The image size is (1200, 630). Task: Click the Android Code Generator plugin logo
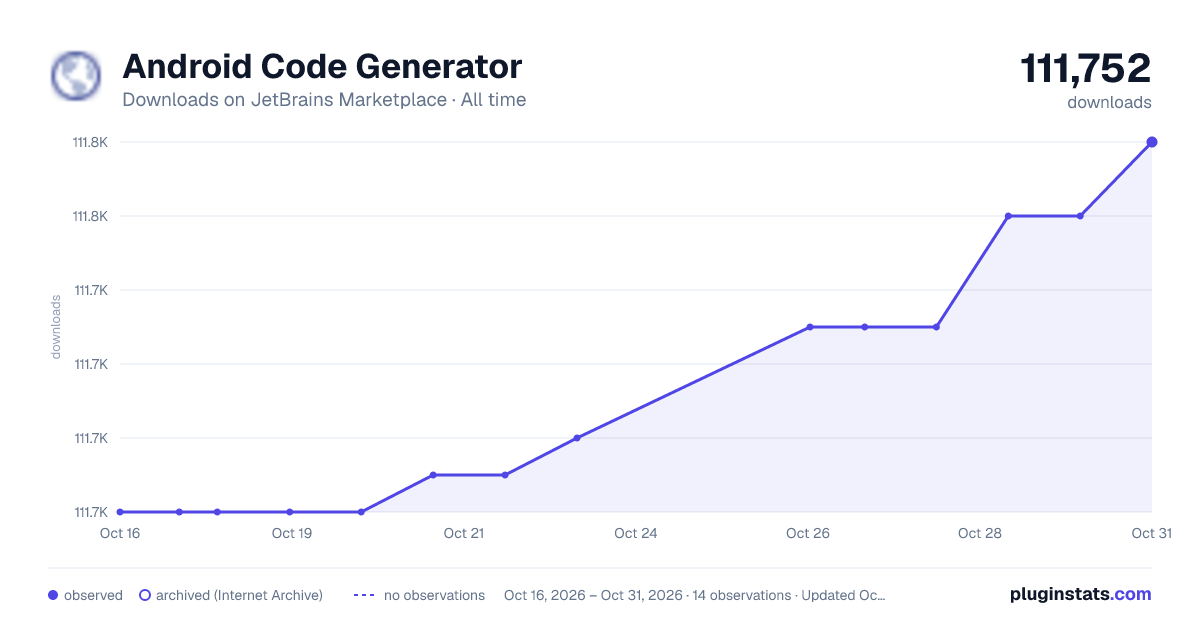[x=76, y=76]
